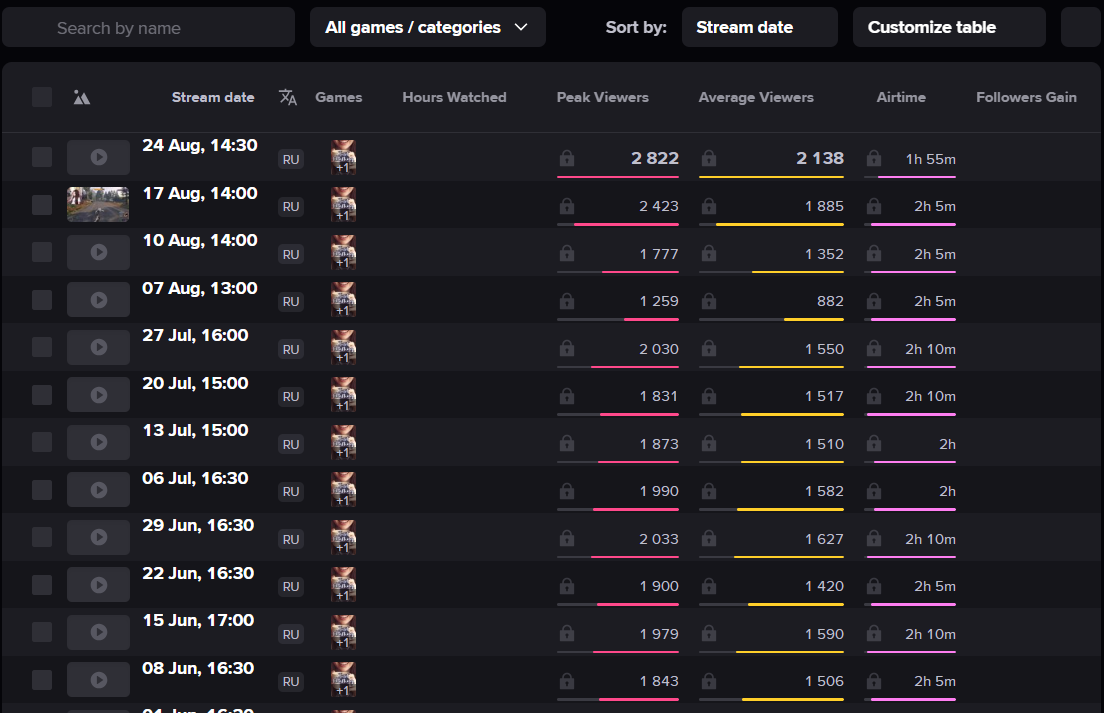1104x713 pixels.
Task: Click lock icon beside airtime 1h 55m
Action: pyautogui.click(x=874, y=158)
